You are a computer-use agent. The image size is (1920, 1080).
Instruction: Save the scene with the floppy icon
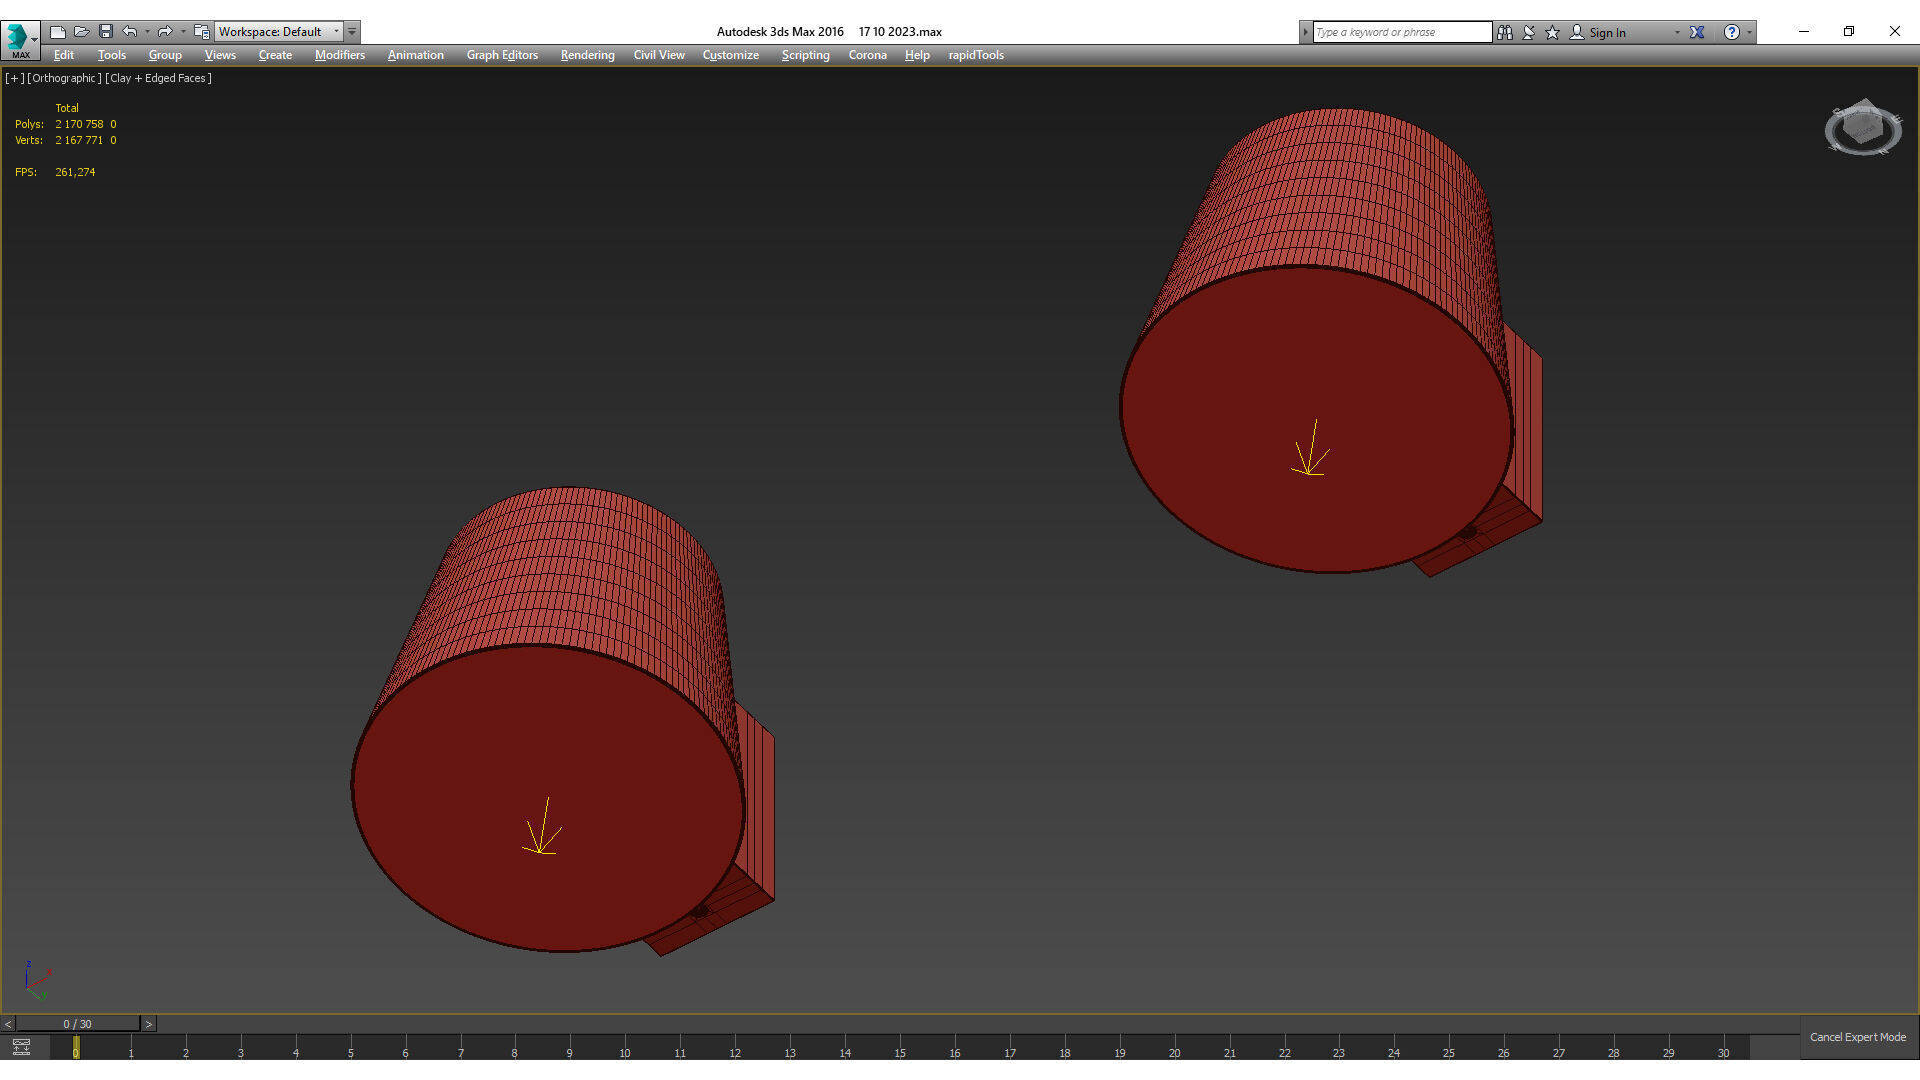(x=106, y=32)
